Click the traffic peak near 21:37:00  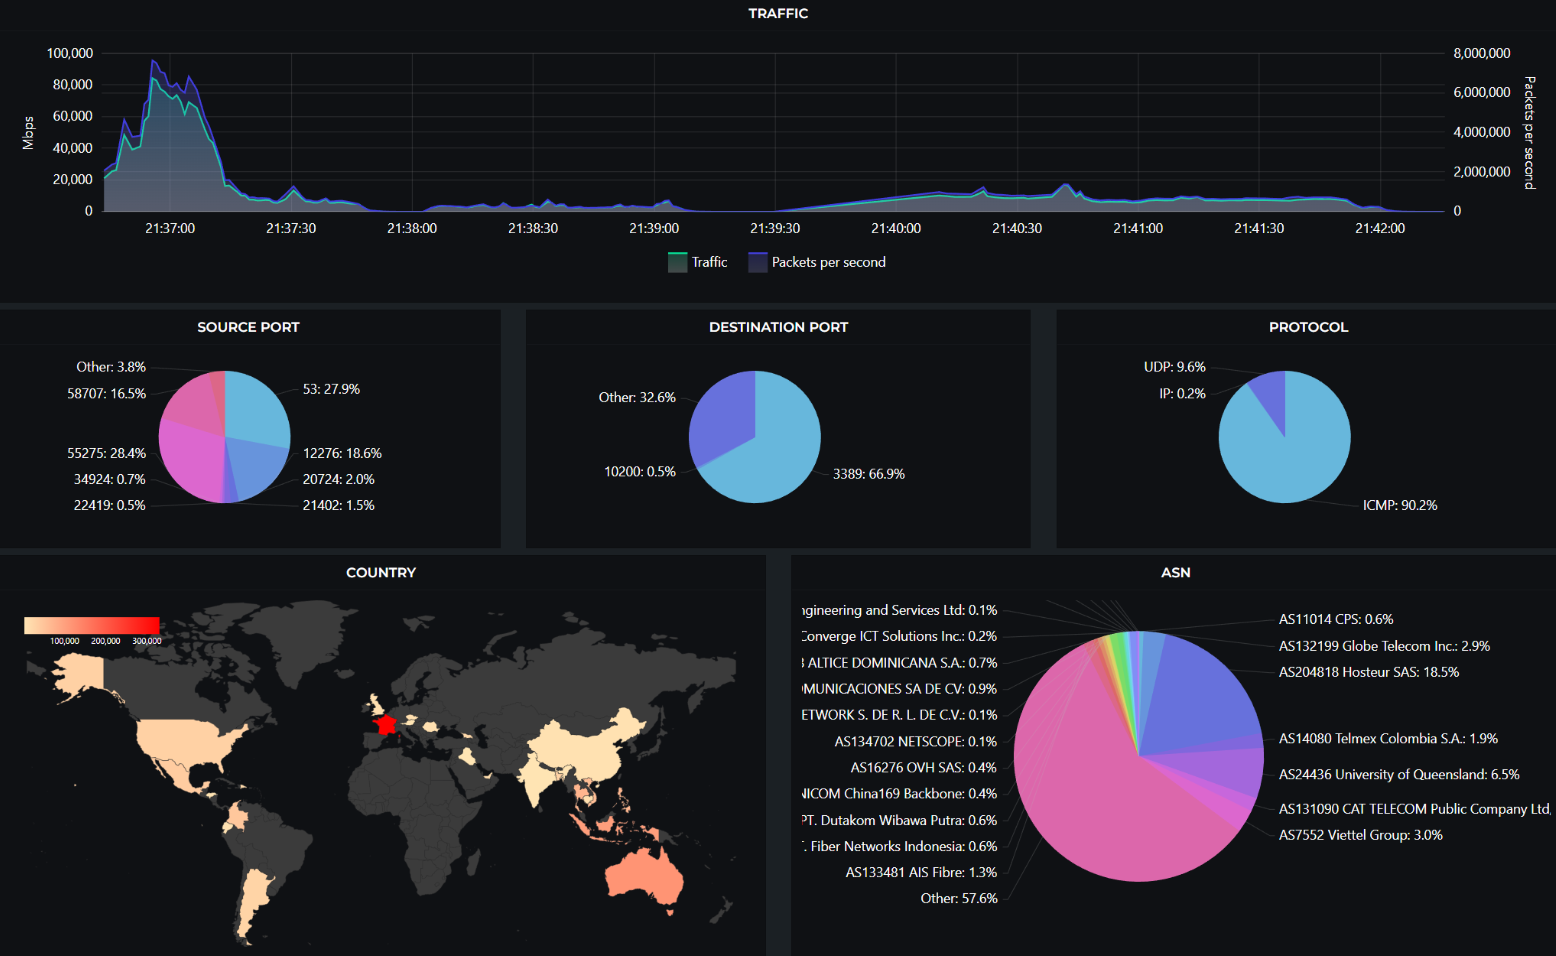[x=153, y=62]
